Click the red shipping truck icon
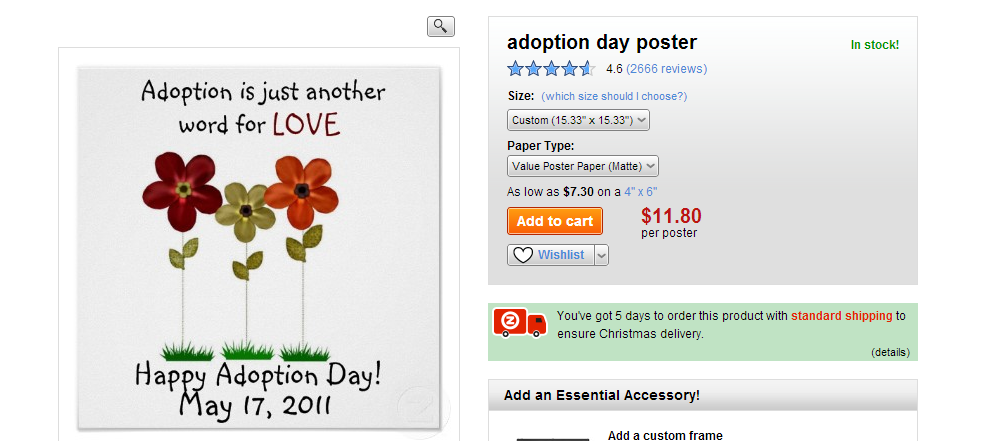The height and width of the screenshot is (441, 981). coord(520,323)
